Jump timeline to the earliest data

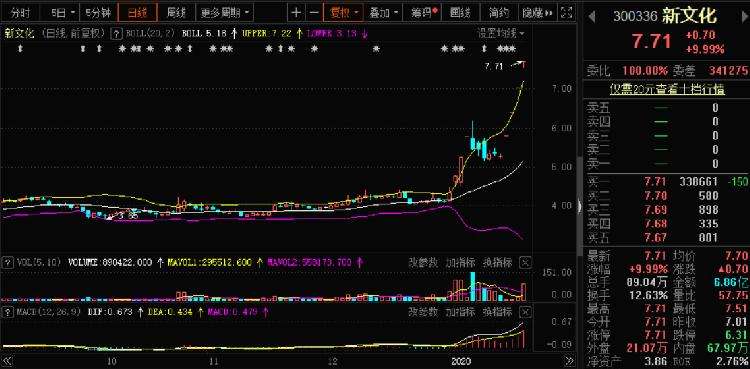(x=7, y=360)
